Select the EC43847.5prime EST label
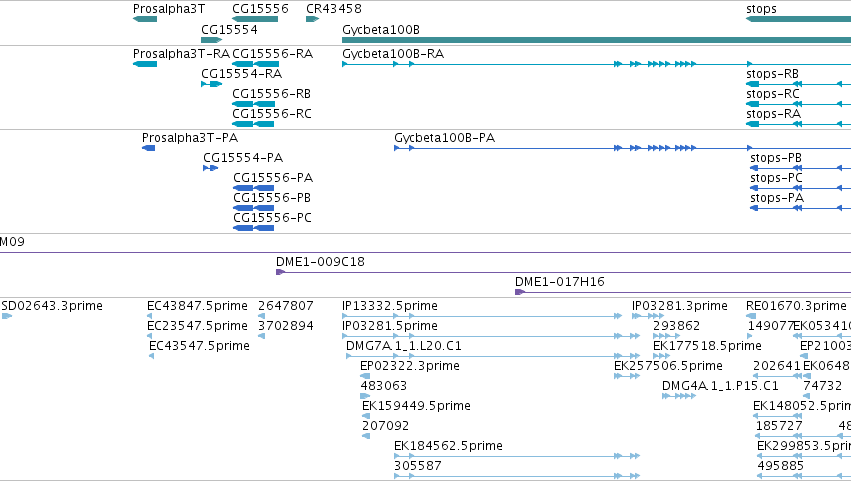851x481 pixels. pos(197,306)
